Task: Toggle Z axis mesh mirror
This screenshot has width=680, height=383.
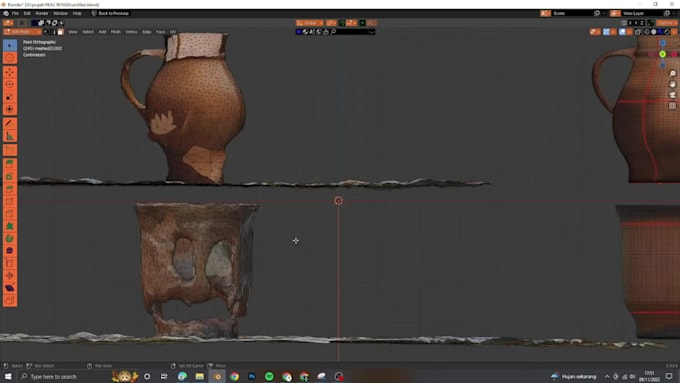Action: (x=642, y=23)
